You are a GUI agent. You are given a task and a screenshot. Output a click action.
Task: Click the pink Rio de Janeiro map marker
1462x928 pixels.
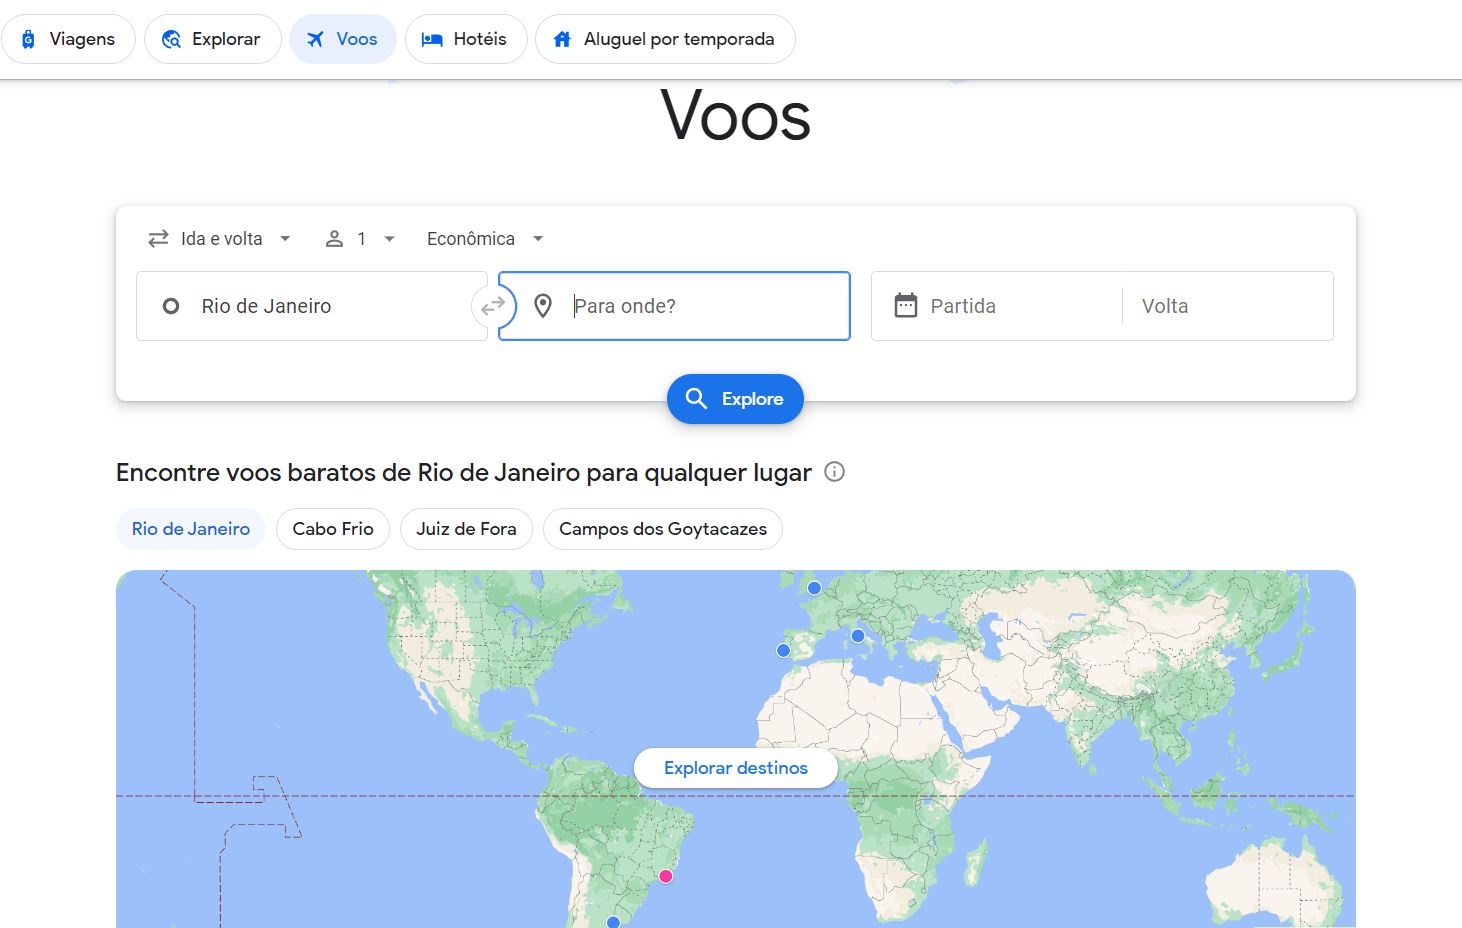click(x=666, y=876)
